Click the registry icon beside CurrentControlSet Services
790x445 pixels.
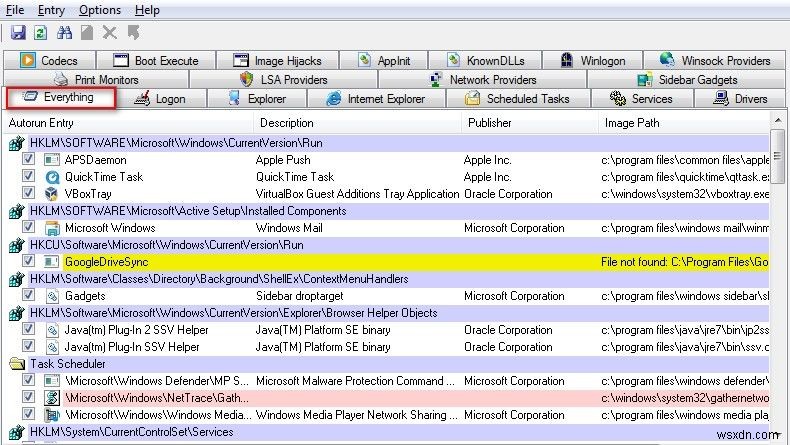coord(16,432)
